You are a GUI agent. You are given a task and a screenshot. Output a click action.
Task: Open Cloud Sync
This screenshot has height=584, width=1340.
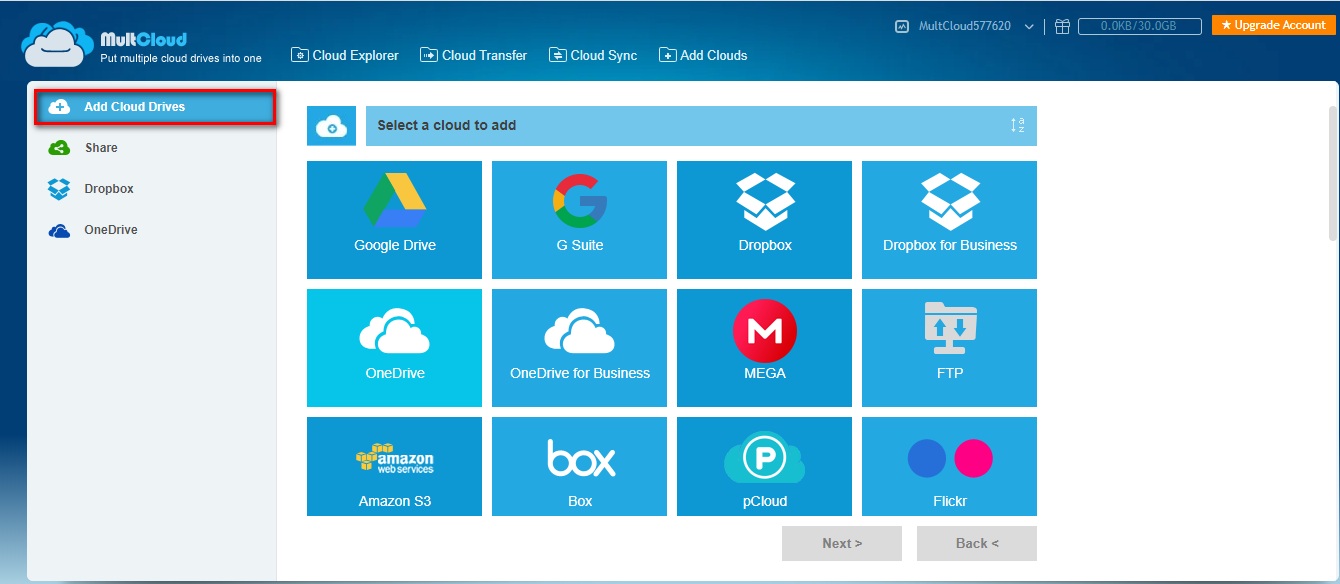pos(592,55)
